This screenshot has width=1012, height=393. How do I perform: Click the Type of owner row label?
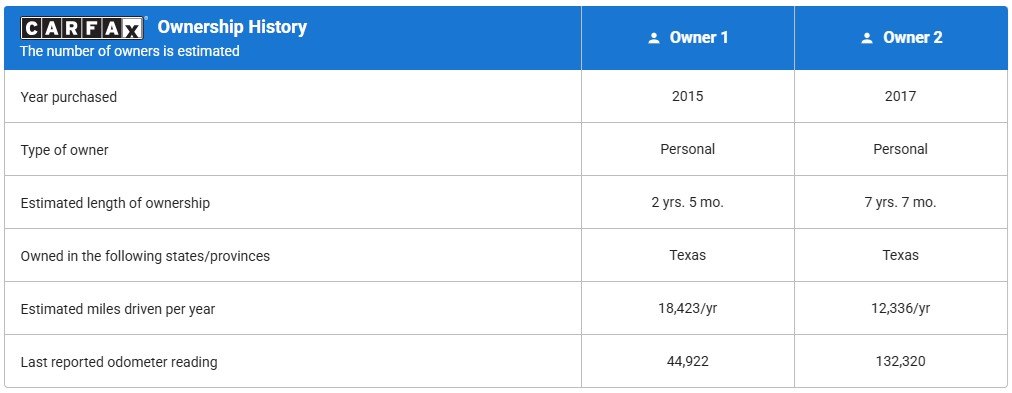pyautogui.click(x=65, y=150)
